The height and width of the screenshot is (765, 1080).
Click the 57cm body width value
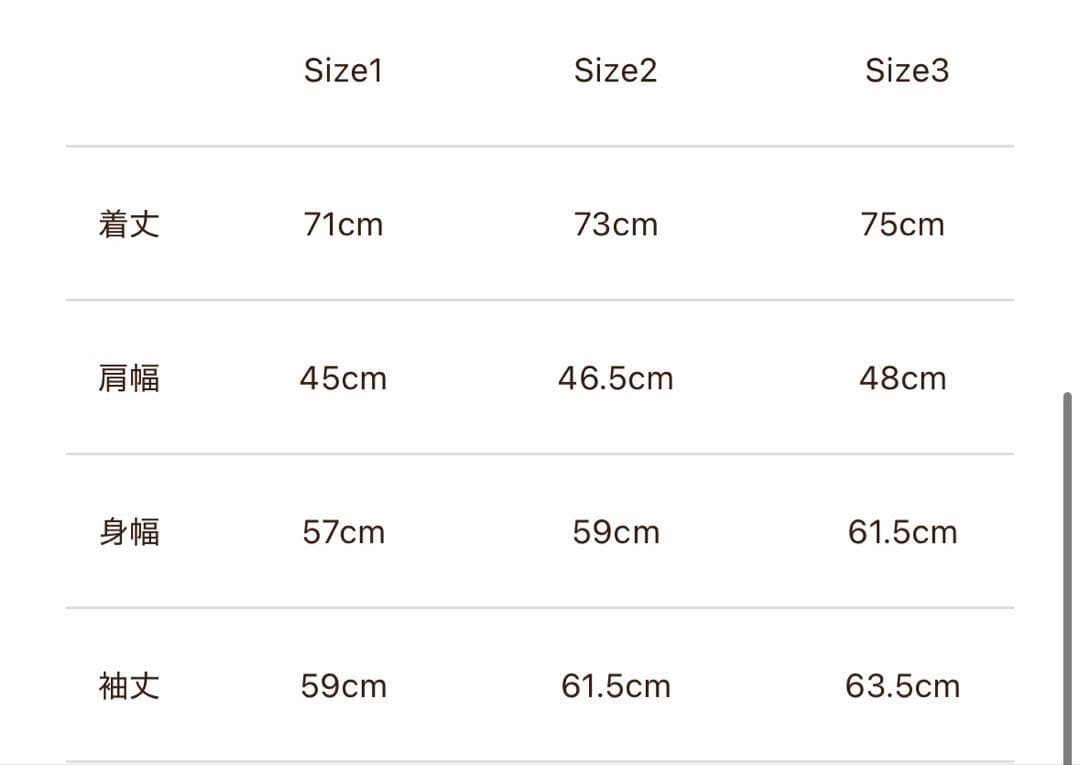343,532
